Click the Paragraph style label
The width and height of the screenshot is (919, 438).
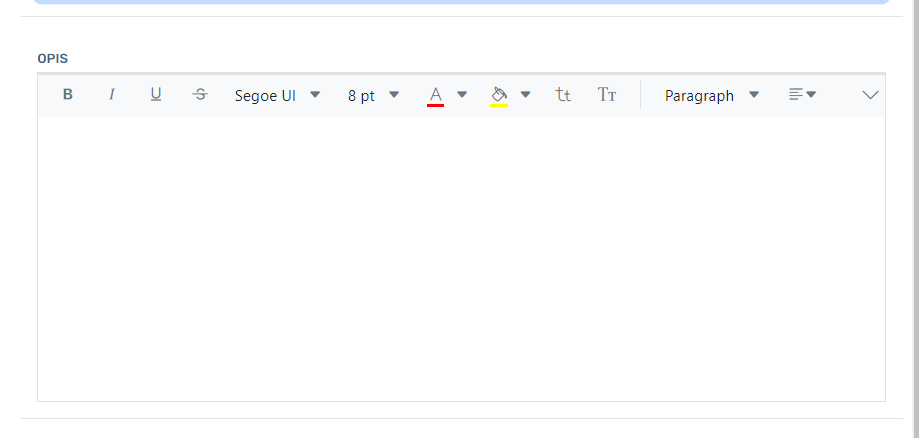pyautogui.click(x=699, y=96)
